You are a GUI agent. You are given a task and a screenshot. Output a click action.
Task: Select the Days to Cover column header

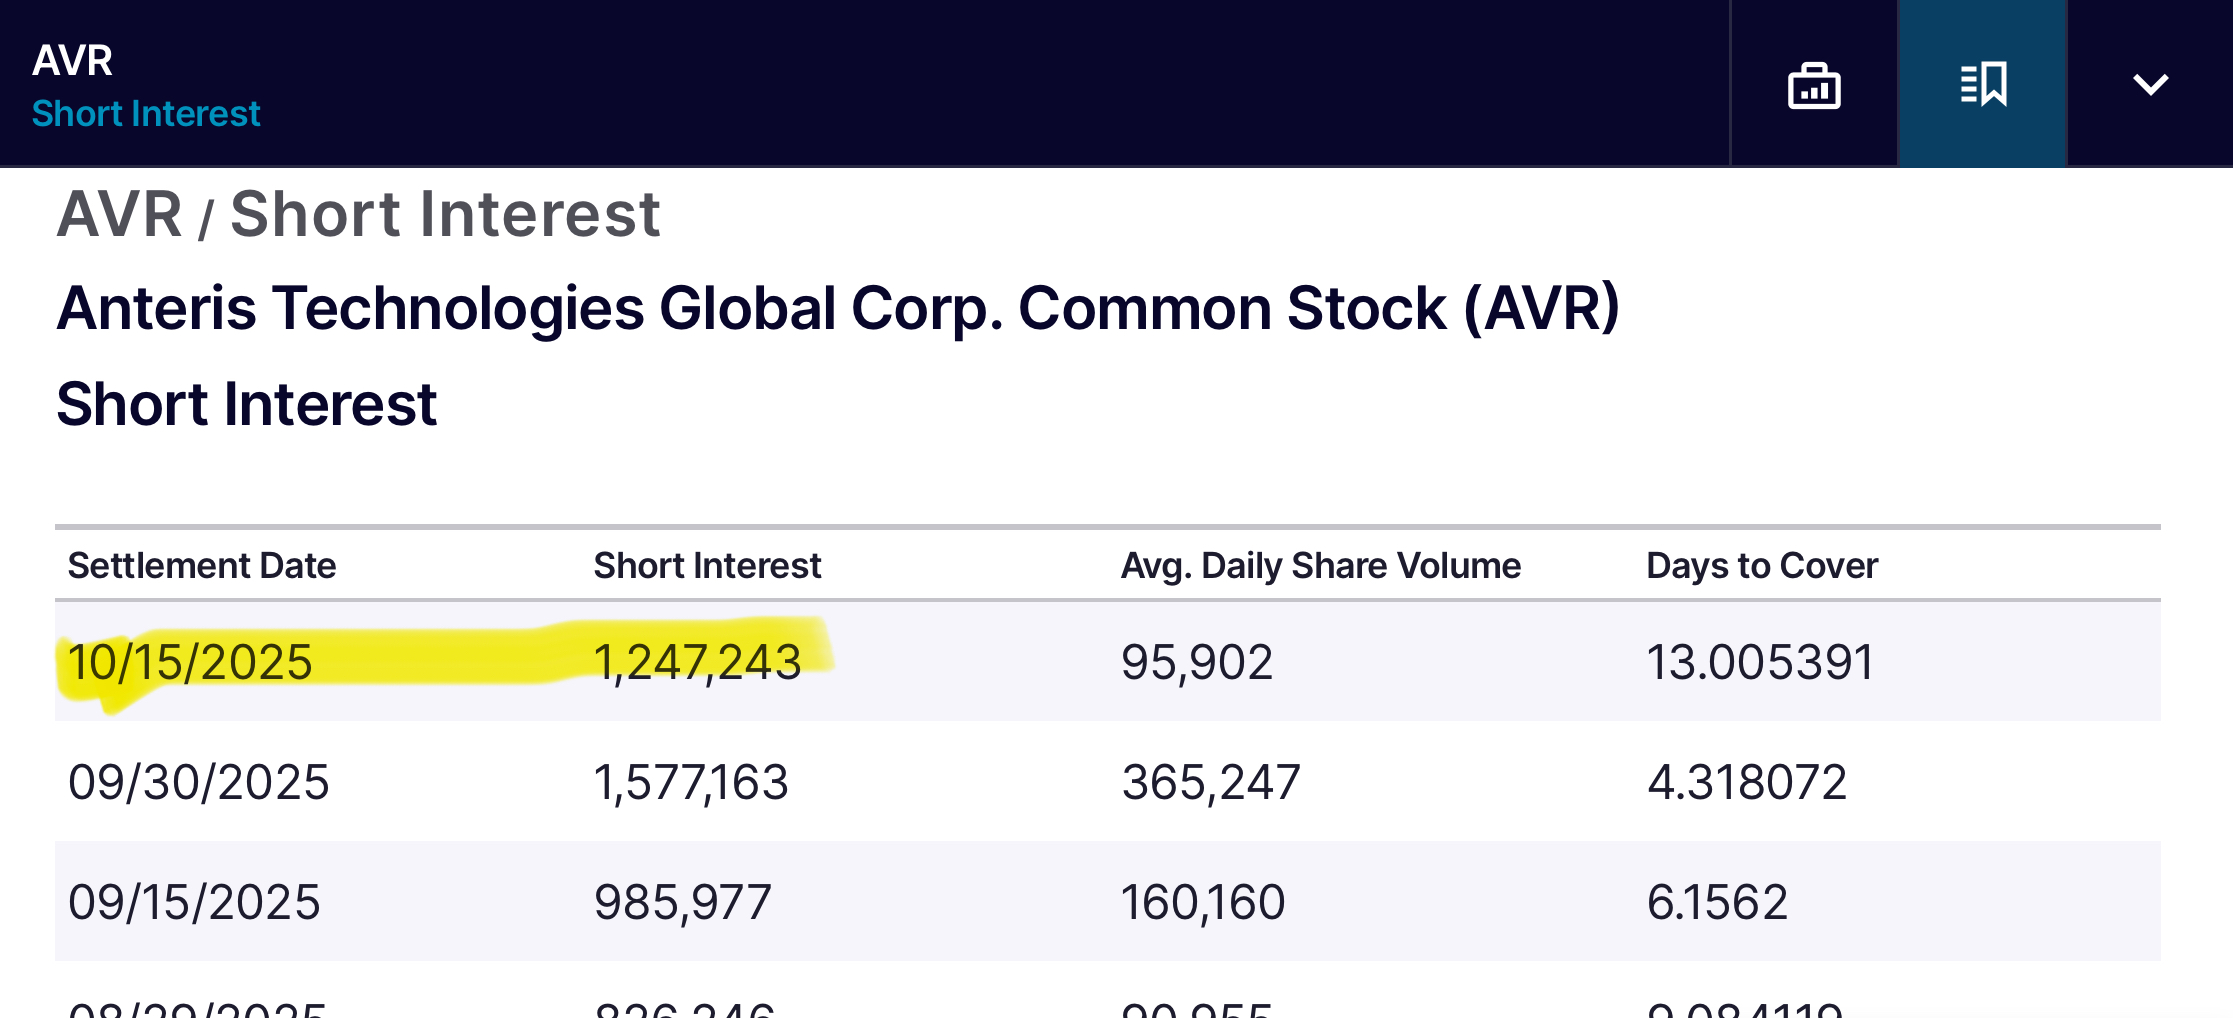pyautogui.click(x=1762, y=566)
